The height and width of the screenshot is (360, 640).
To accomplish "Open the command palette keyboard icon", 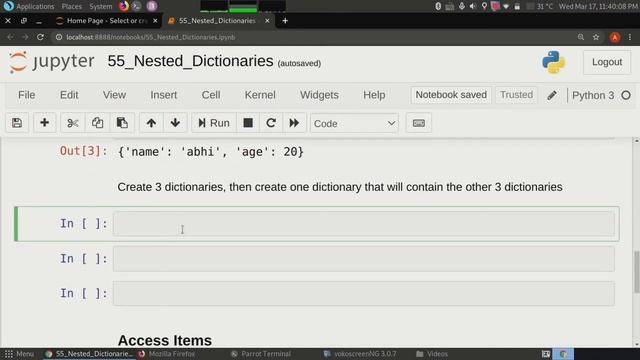I will coord(418,123).
